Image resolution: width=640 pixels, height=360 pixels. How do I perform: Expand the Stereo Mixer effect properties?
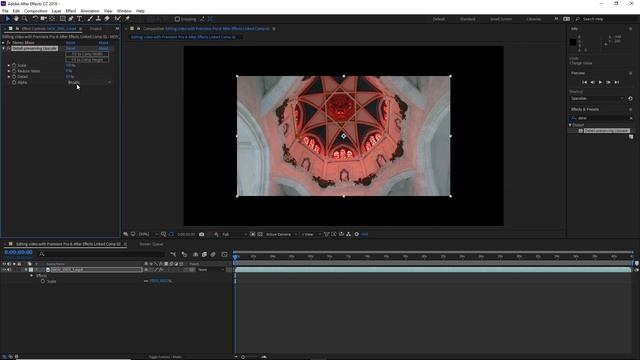(x=3, y=42)
